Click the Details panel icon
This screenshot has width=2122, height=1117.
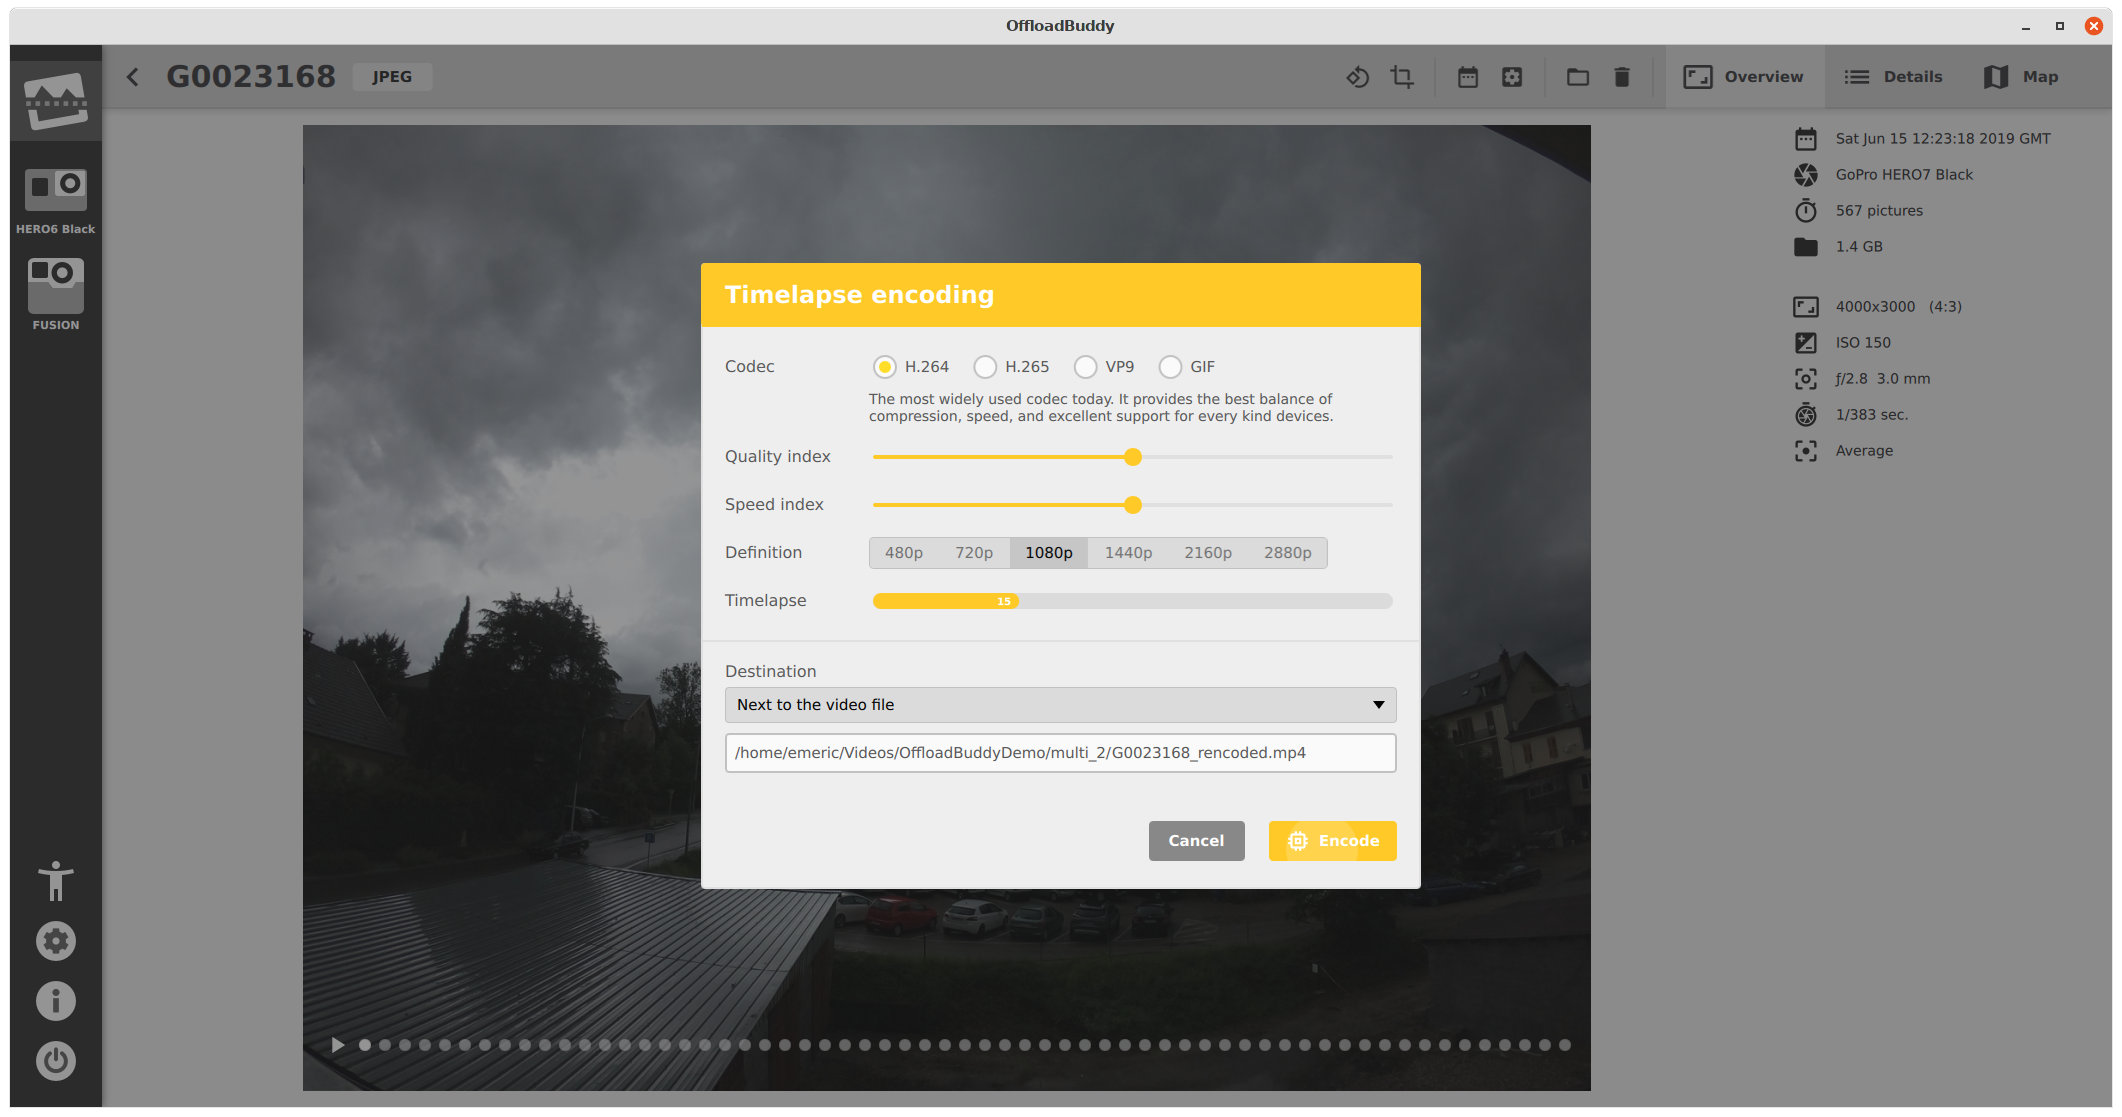pyautogui.click(x=1855, y=77)
